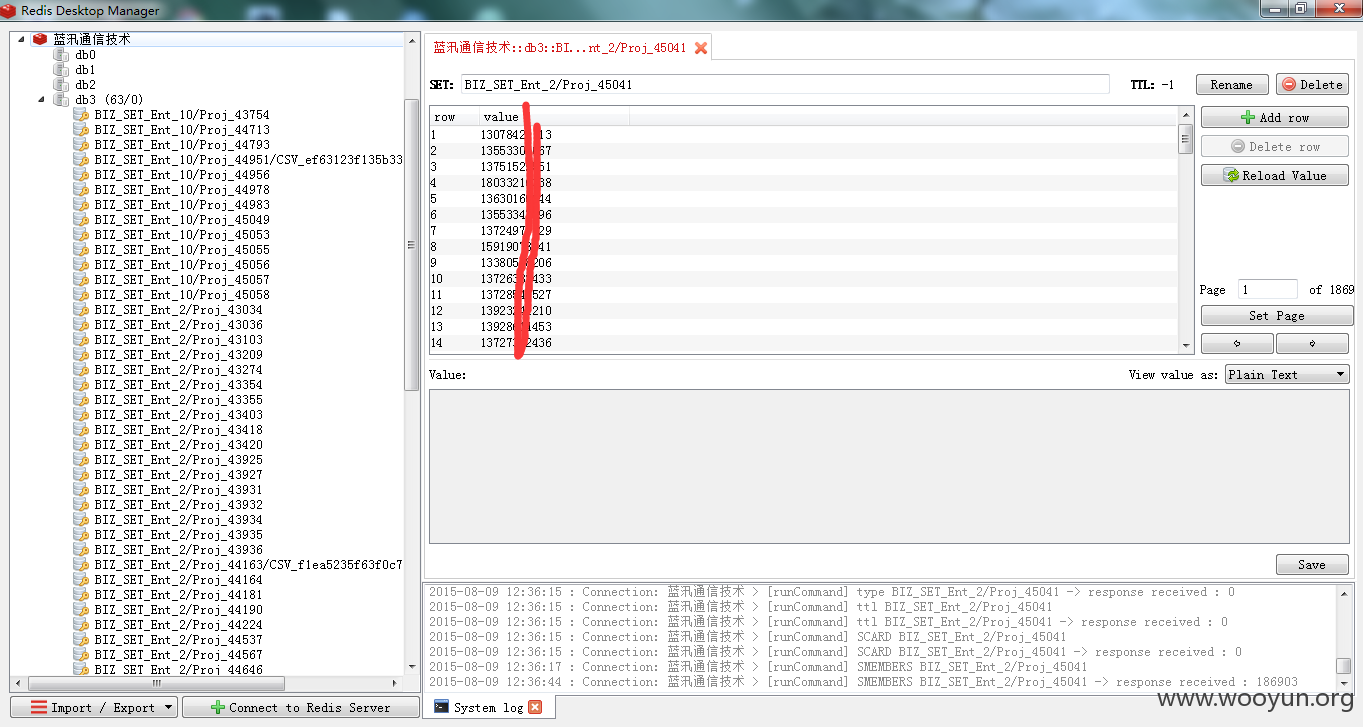Select the db1 tree item
1363x727 pixels.
(85, 70)
